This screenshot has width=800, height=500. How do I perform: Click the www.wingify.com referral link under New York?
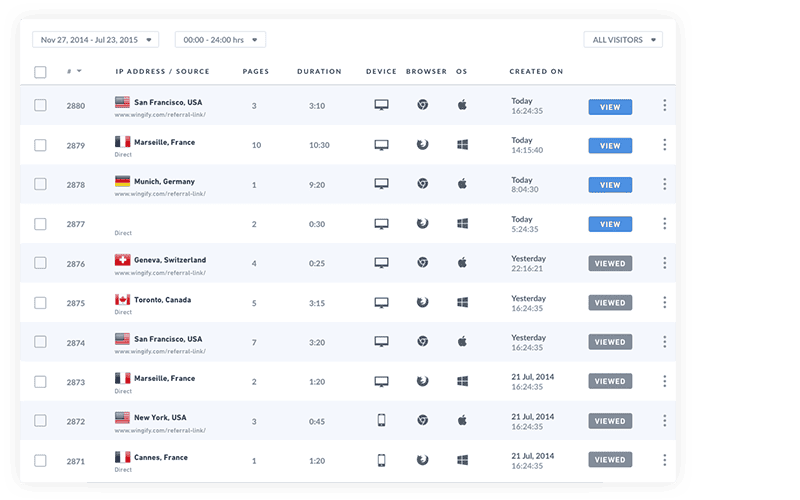click(160, 430)
